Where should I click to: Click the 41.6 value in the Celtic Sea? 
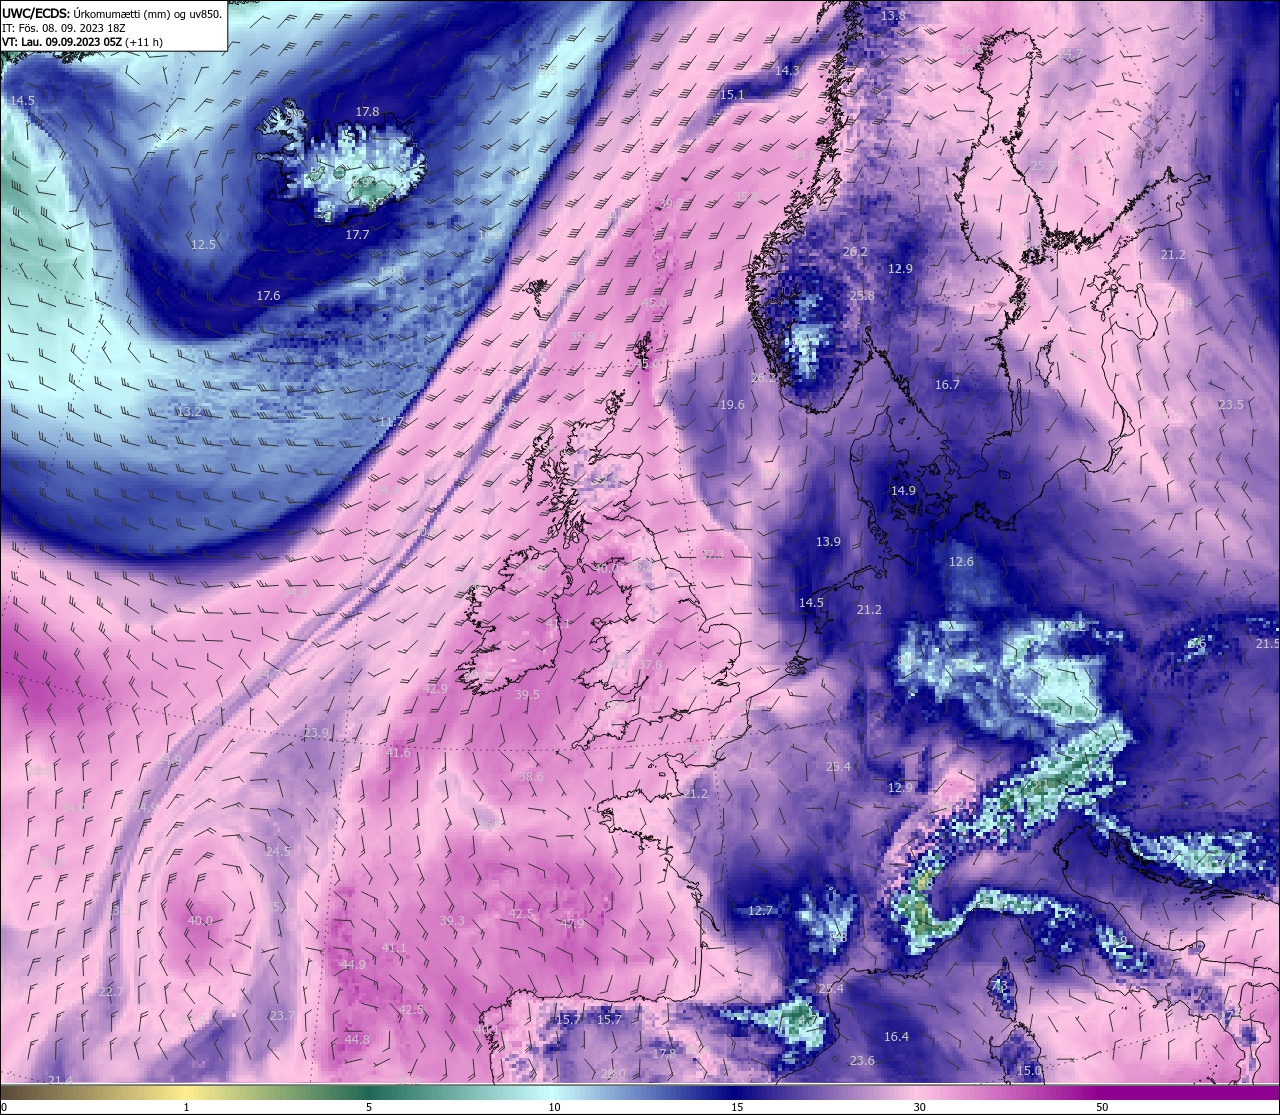398,753
